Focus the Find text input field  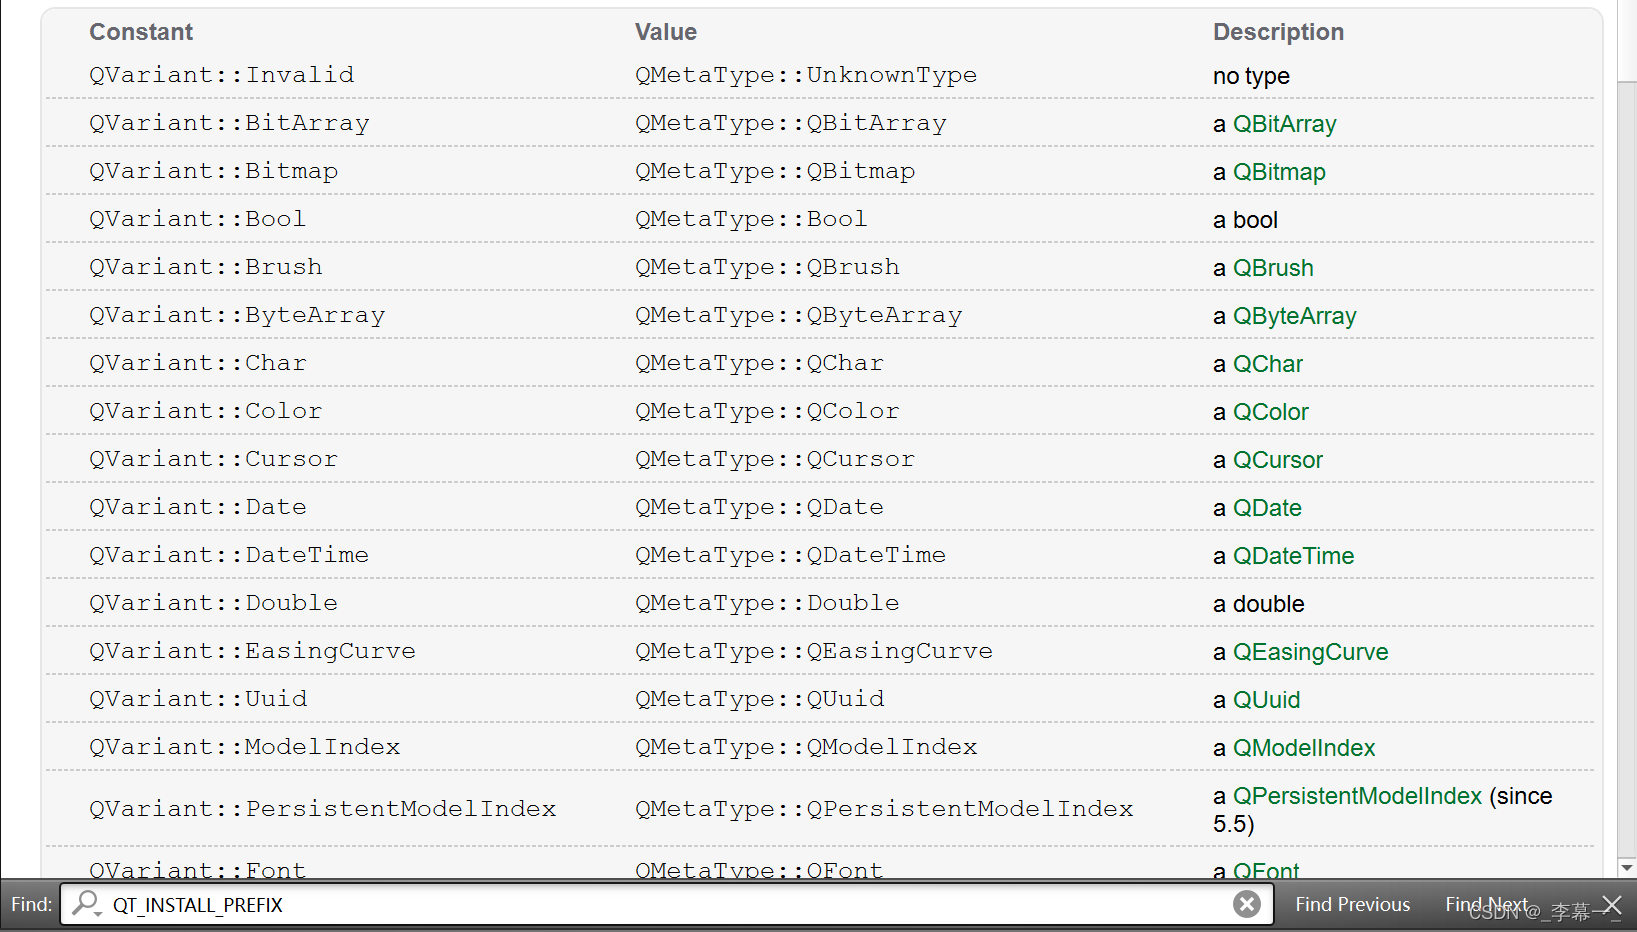[x=666, y=904]
